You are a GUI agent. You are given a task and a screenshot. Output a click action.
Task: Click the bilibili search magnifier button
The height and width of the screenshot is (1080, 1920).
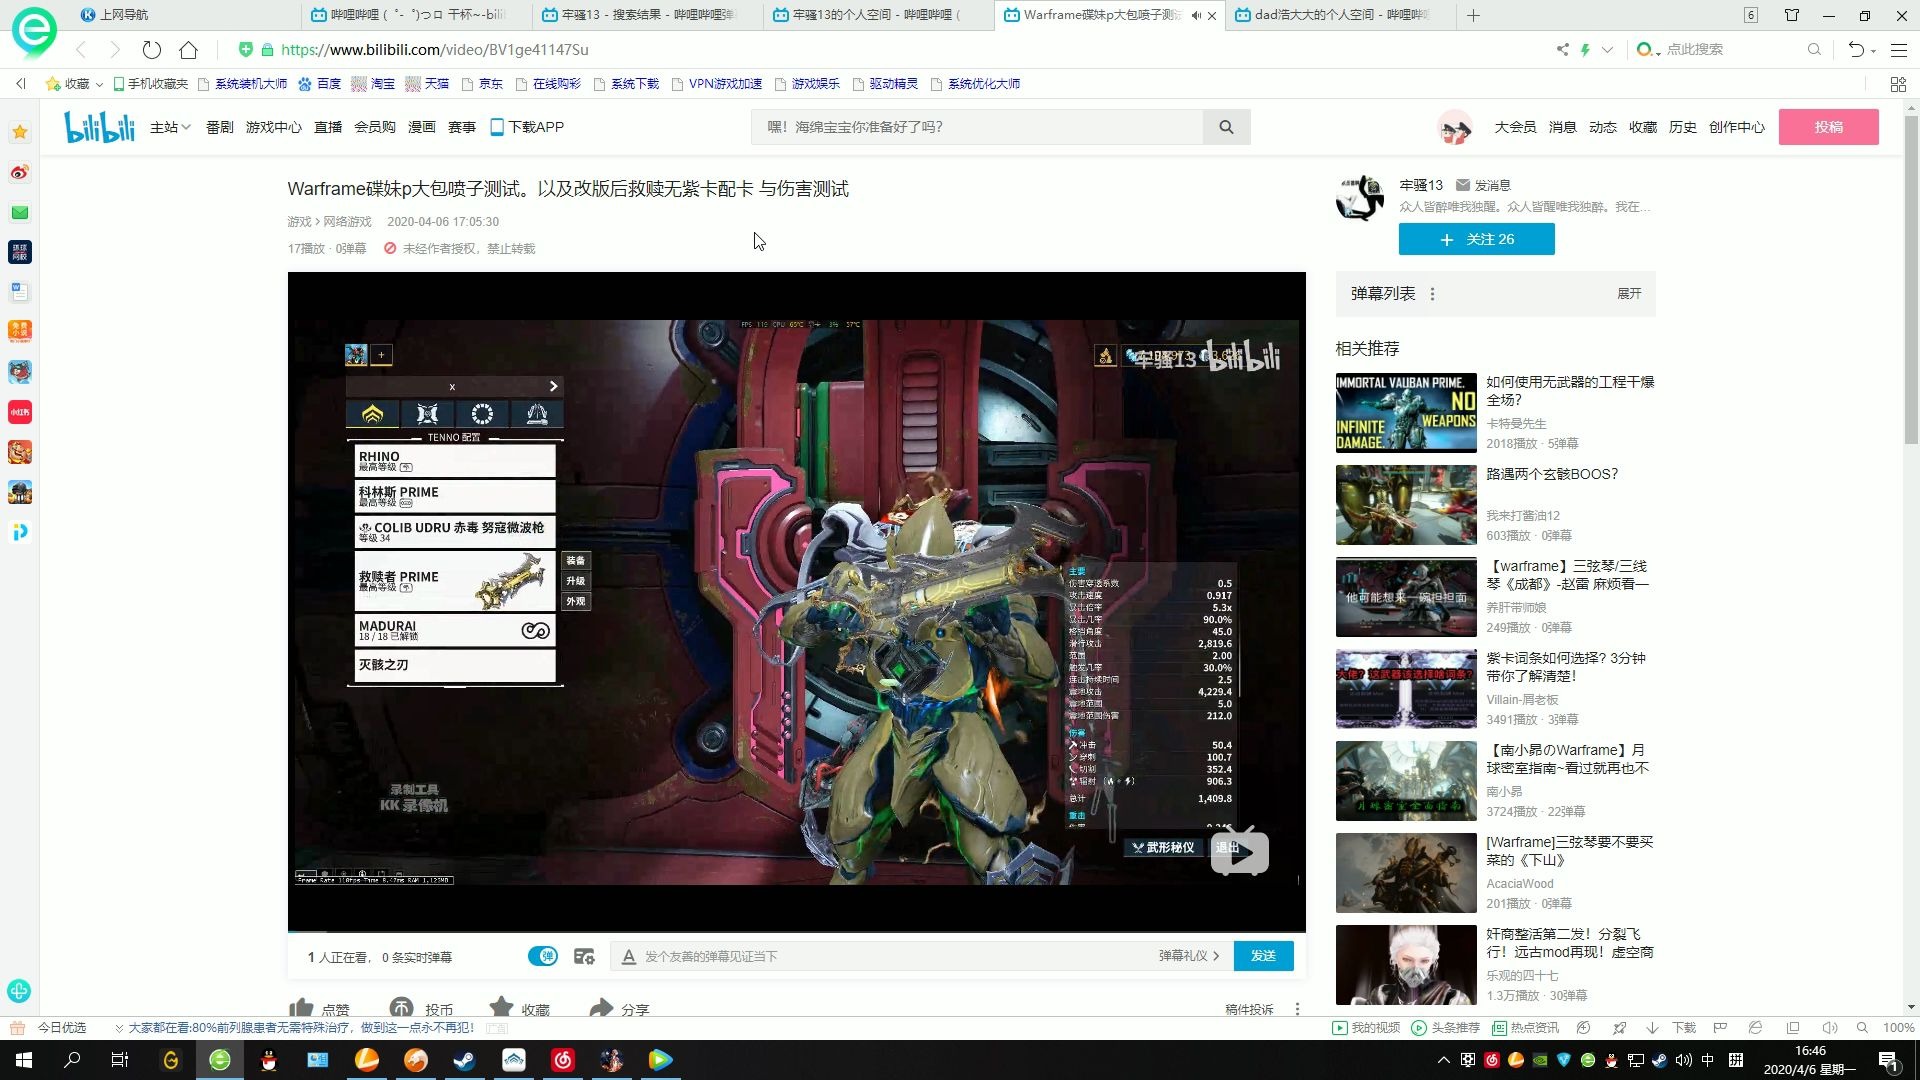coord(1226,127)
